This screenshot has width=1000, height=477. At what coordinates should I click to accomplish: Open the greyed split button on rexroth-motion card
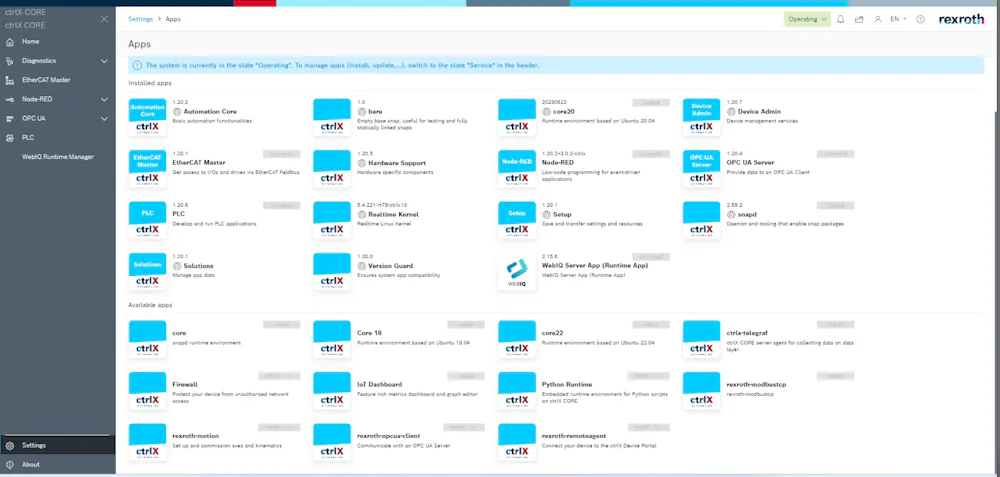click(x=279, y=427)
